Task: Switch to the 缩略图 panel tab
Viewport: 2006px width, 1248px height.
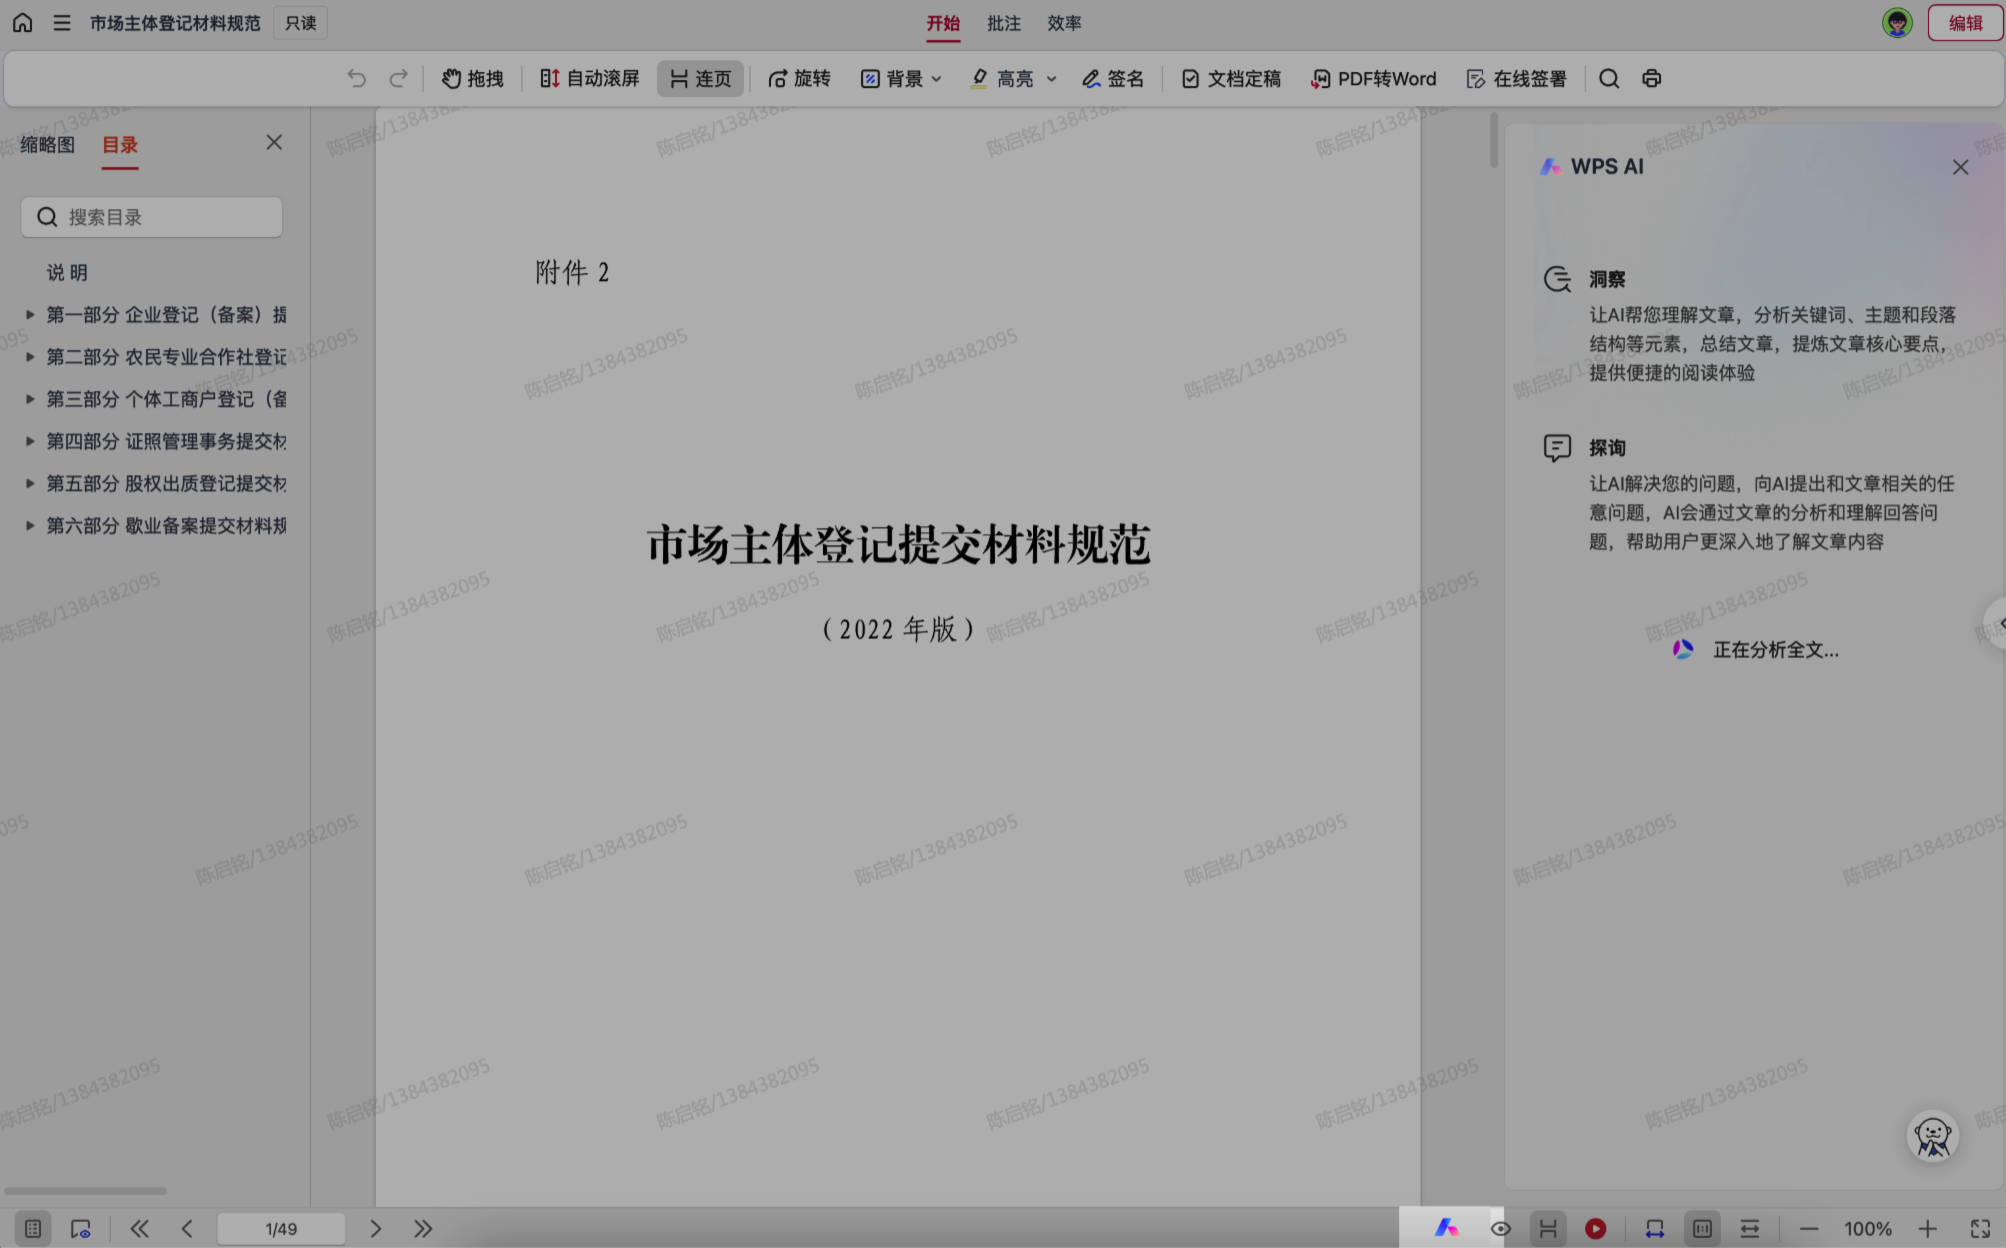Action: 47,145
